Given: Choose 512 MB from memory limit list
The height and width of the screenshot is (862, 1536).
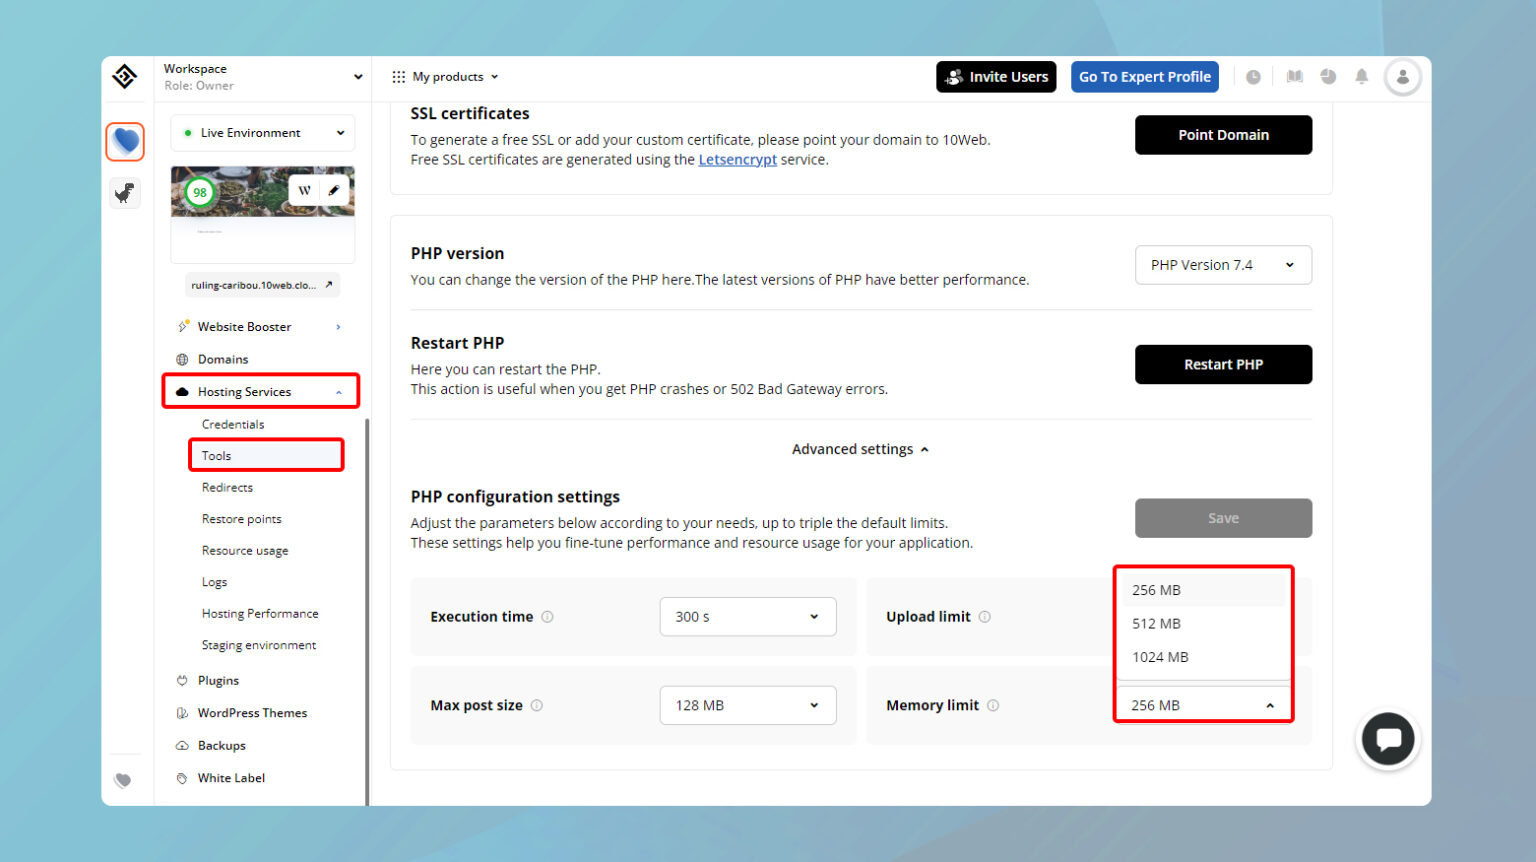Looking at the screenshot, I should (1157, 624).
